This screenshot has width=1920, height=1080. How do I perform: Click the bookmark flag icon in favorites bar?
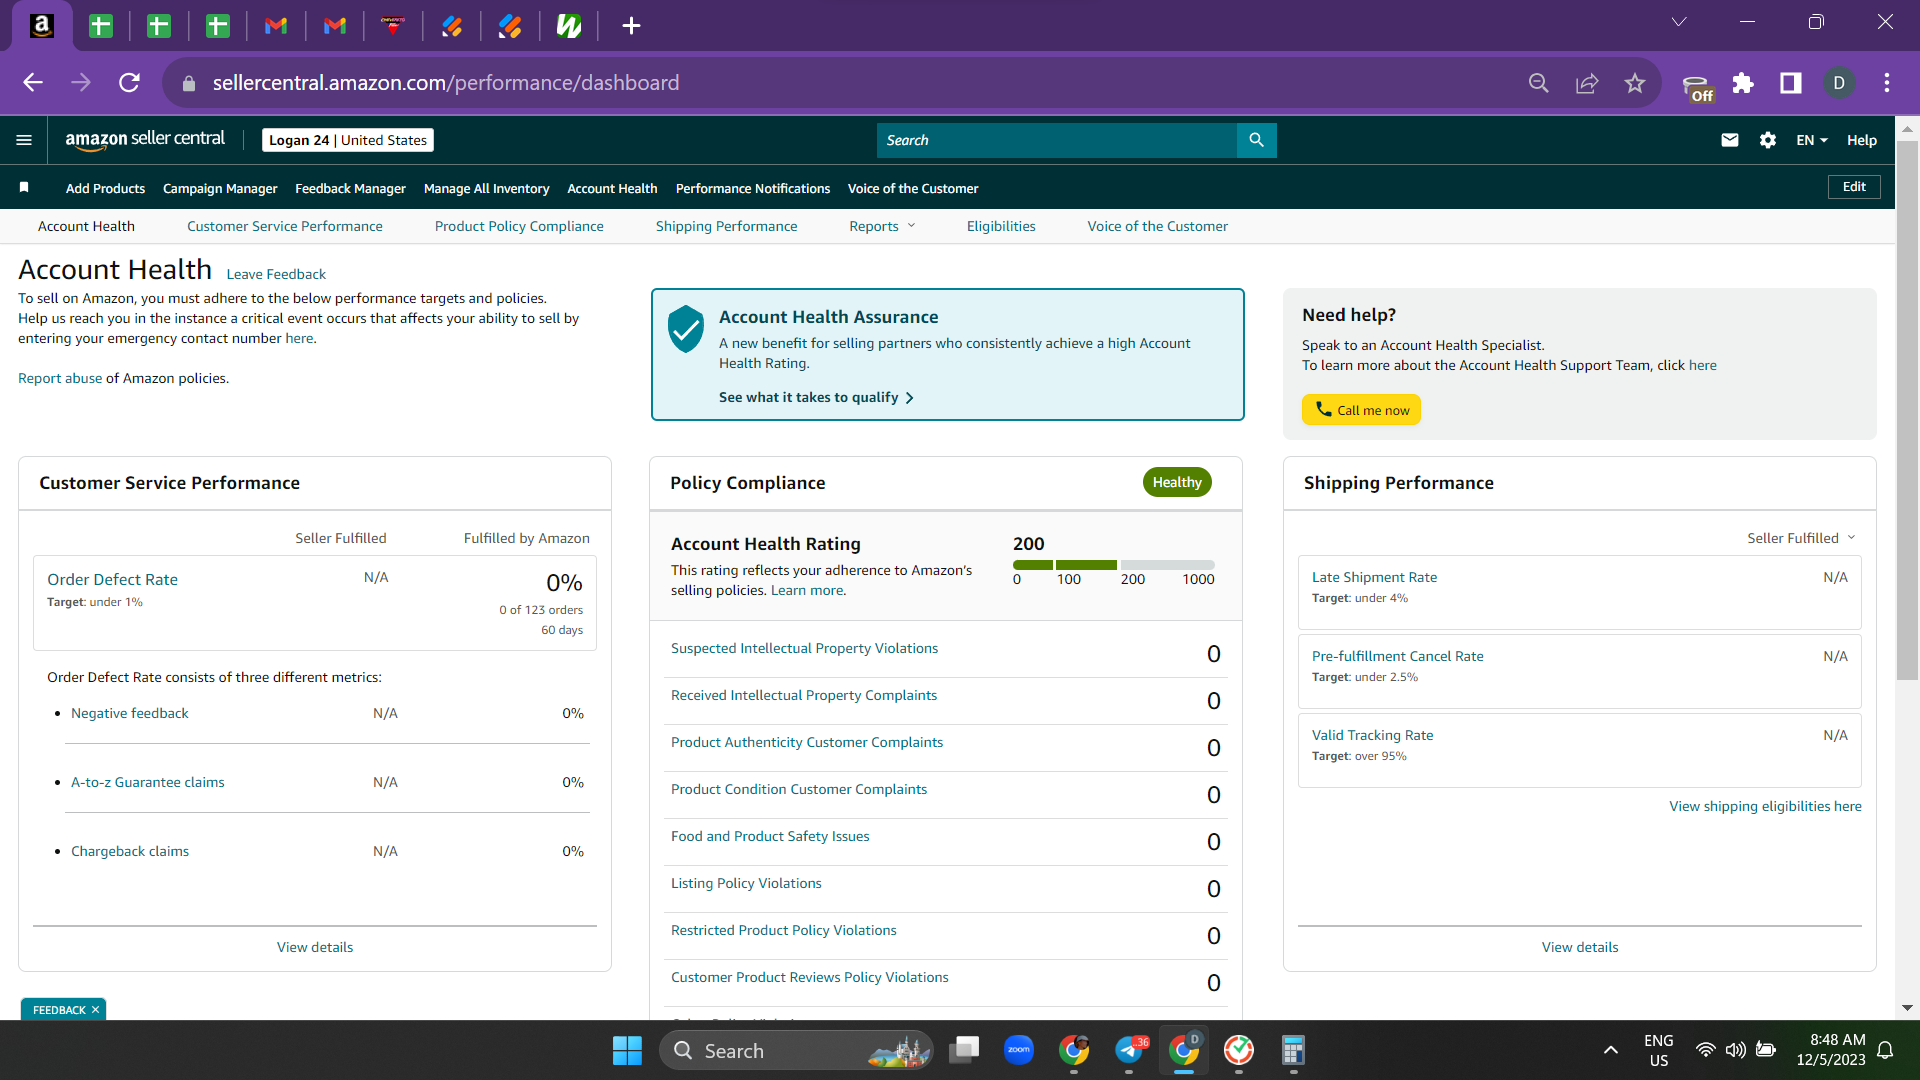pyautogui.click(x=24, y=187)
